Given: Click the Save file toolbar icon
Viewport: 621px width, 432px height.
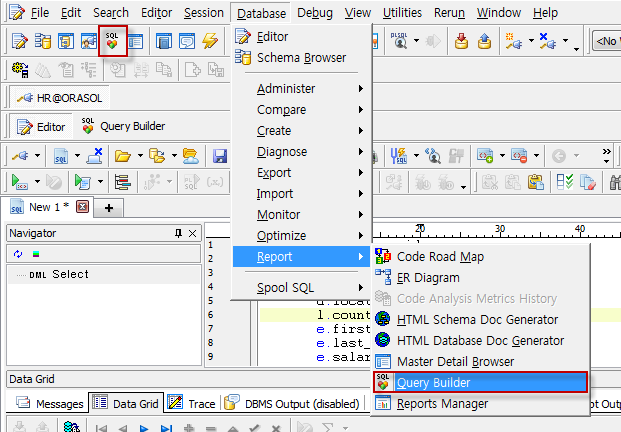Looking at the screenshot, I should click(x=220, y=156).
